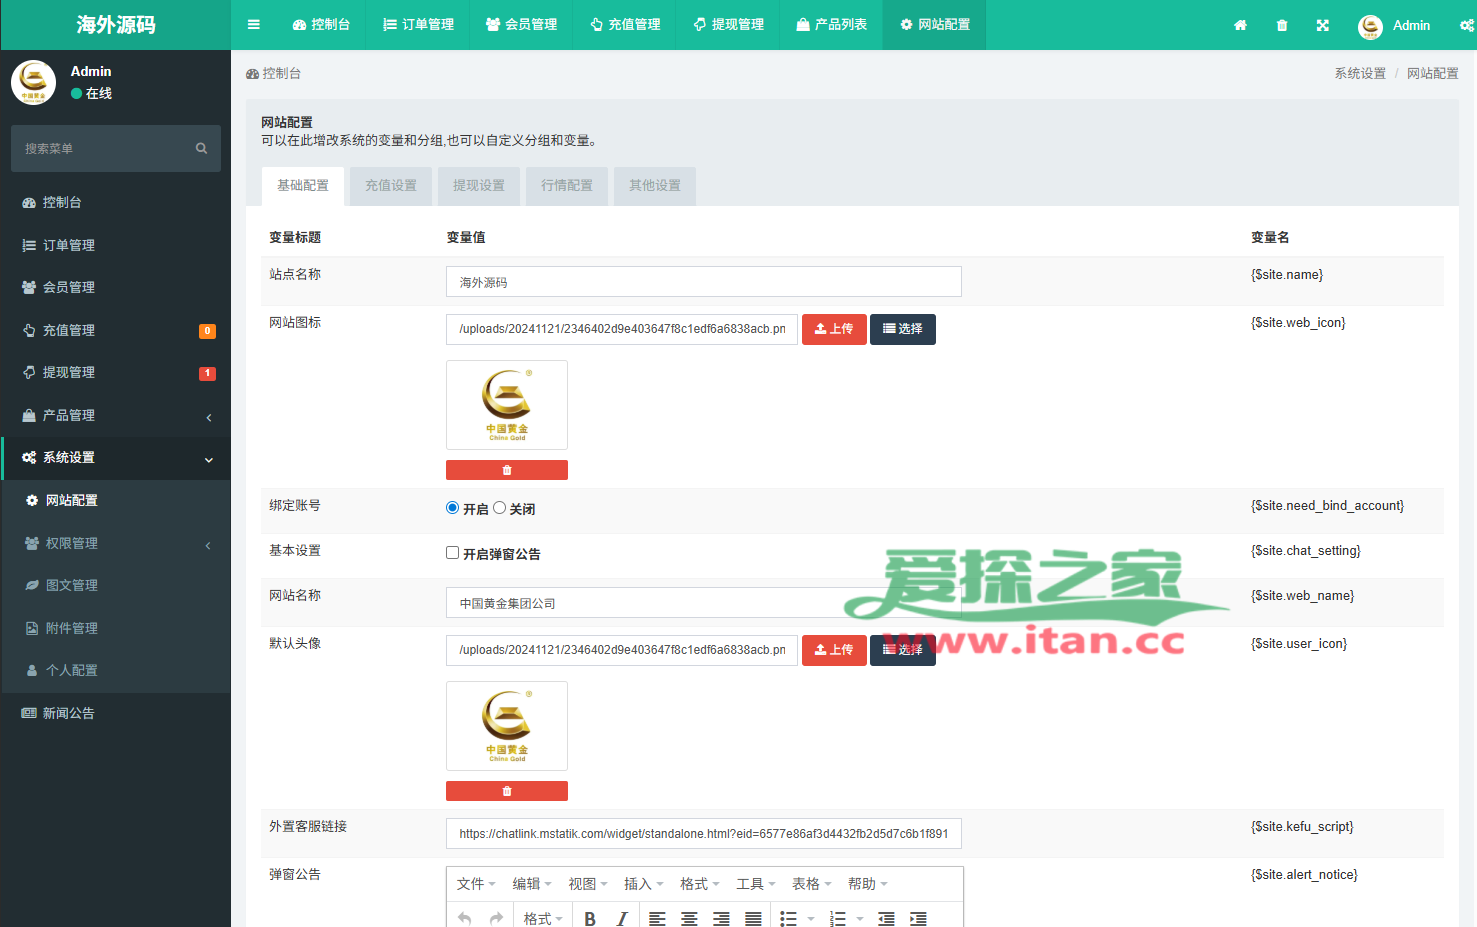The width and height of the screenshot is (1477, 927).
Task: Open 提现管理 in the sidebar
Action: [x=116, y=372]
